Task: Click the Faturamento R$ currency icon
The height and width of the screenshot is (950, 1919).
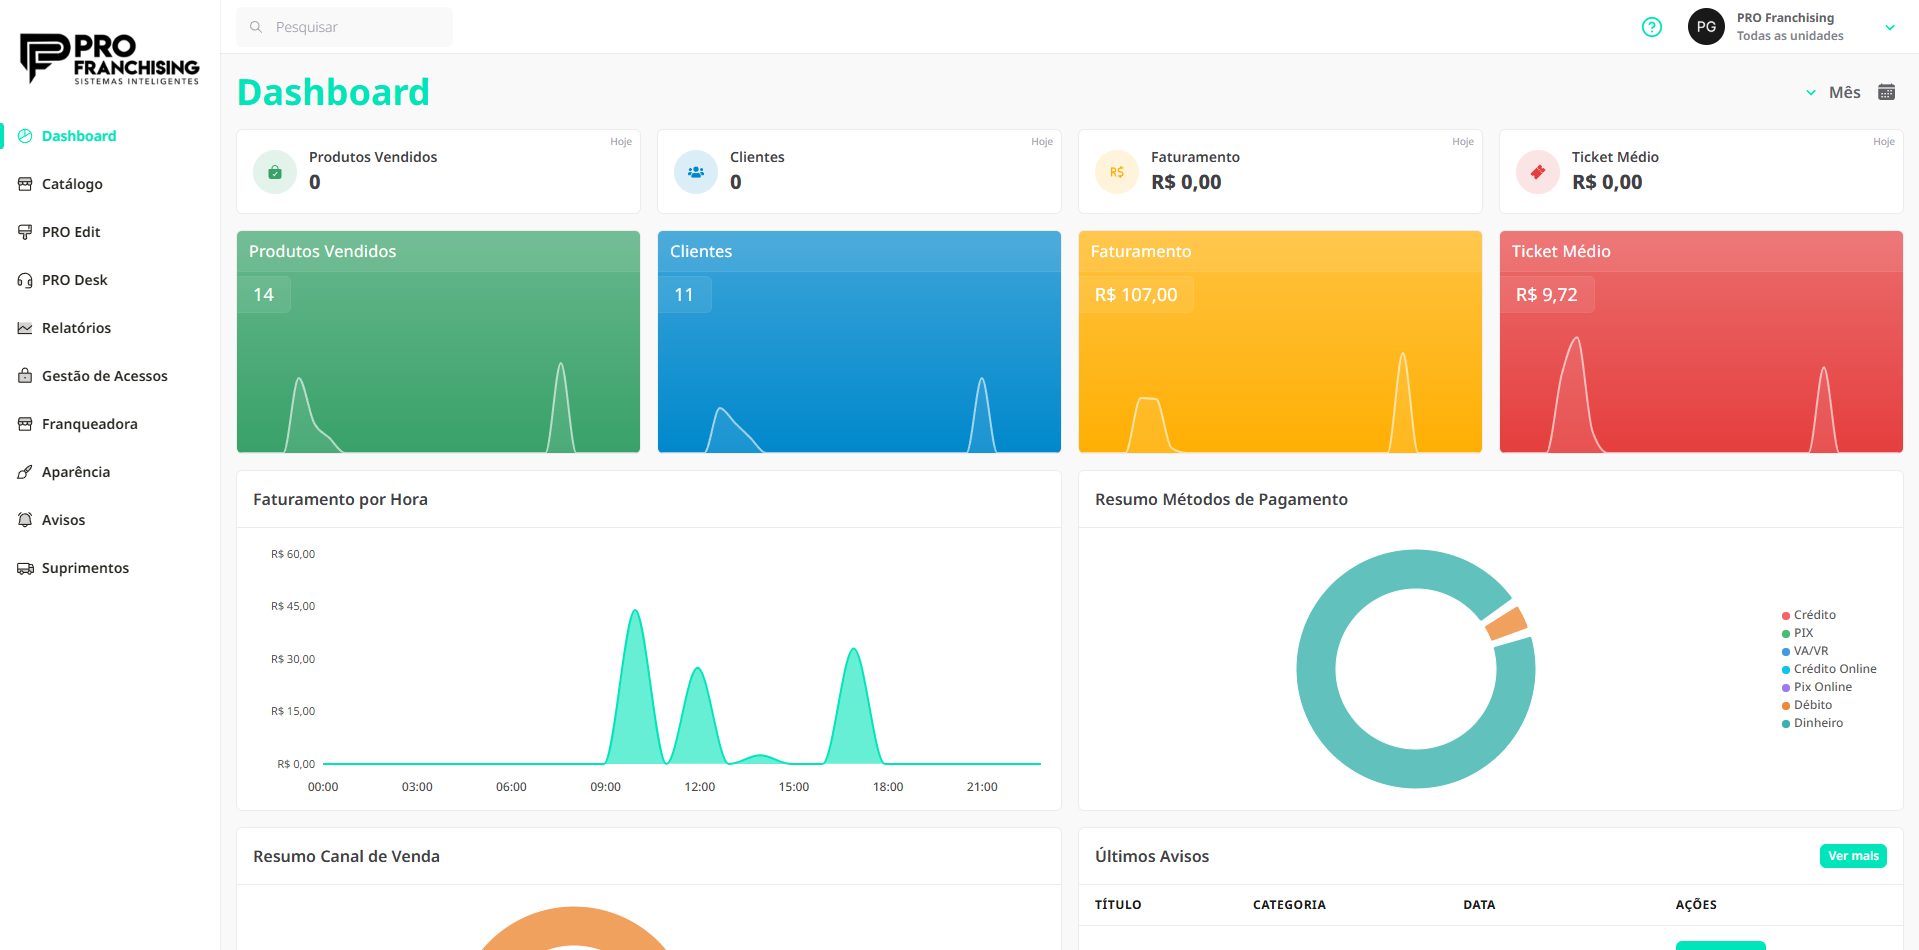Action: 1117,172
